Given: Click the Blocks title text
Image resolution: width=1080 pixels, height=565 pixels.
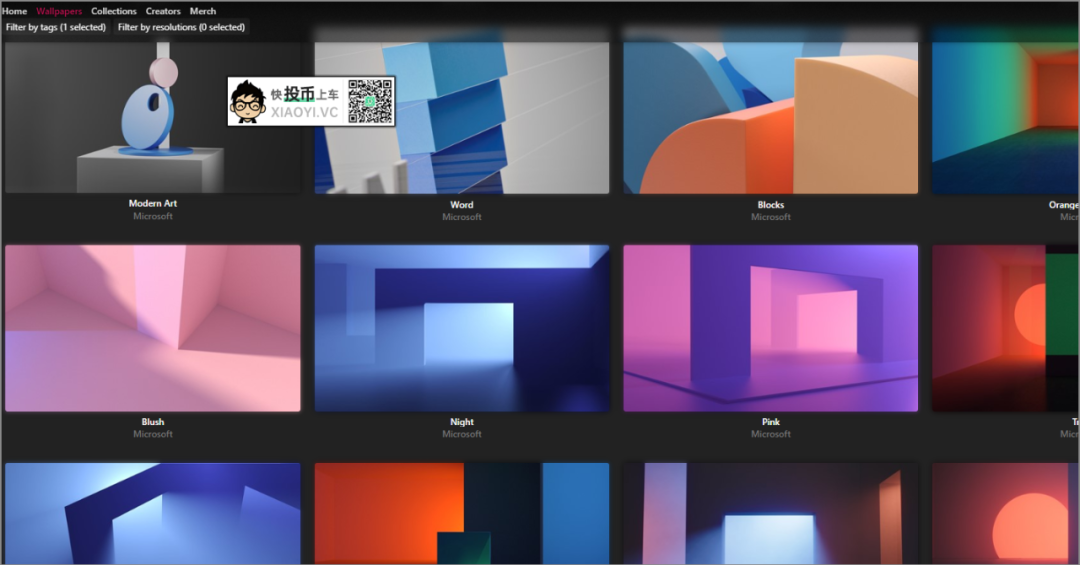Looking at the screenshot, I should (x=771, y=205).
